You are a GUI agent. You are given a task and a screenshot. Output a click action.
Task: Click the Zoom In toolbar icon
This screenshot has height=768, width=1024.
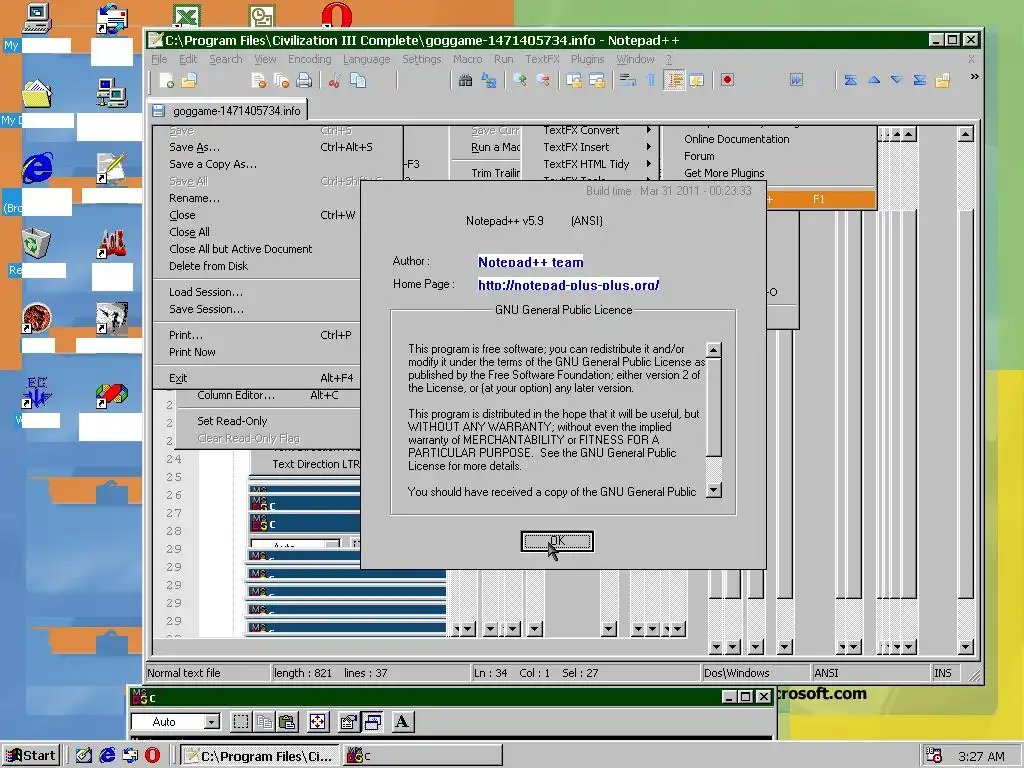[x=520, y=81]
